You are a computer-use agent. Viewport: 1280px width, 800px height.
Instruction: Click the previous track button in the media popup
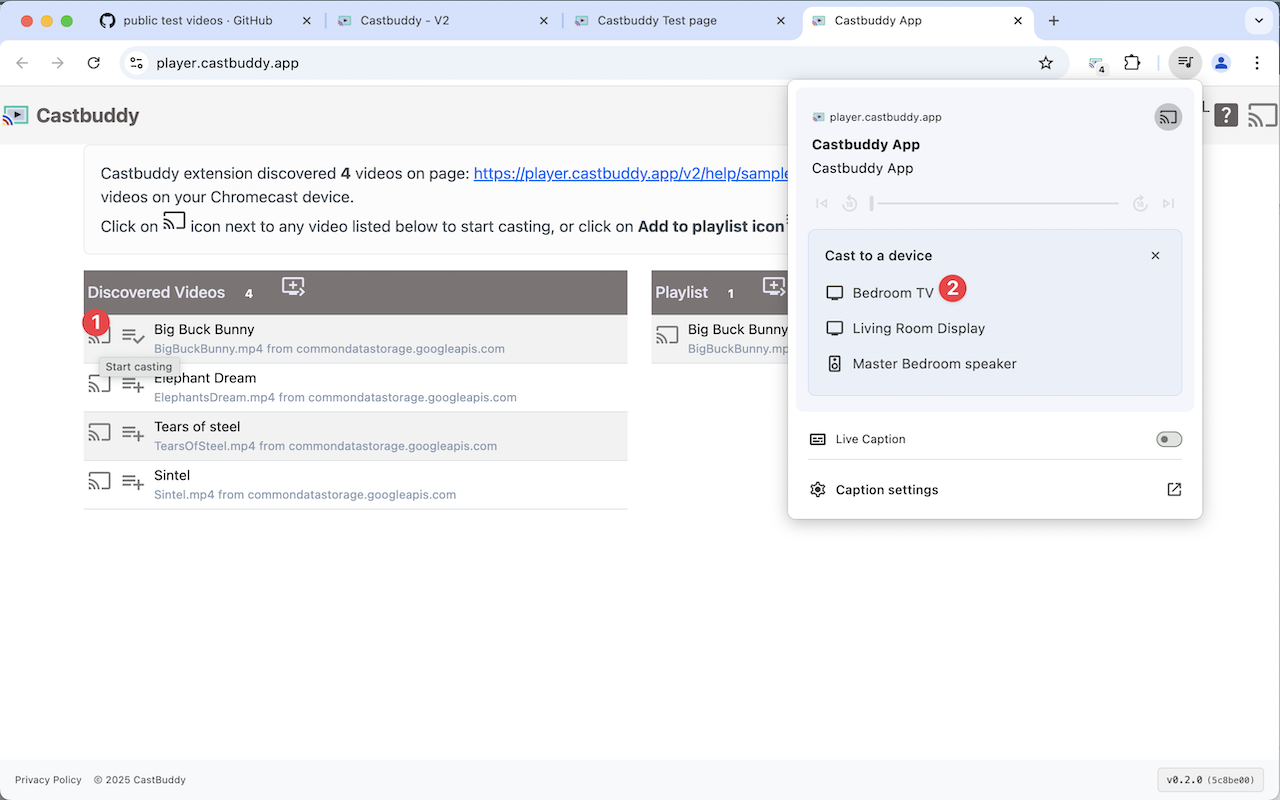pos(822,203)
